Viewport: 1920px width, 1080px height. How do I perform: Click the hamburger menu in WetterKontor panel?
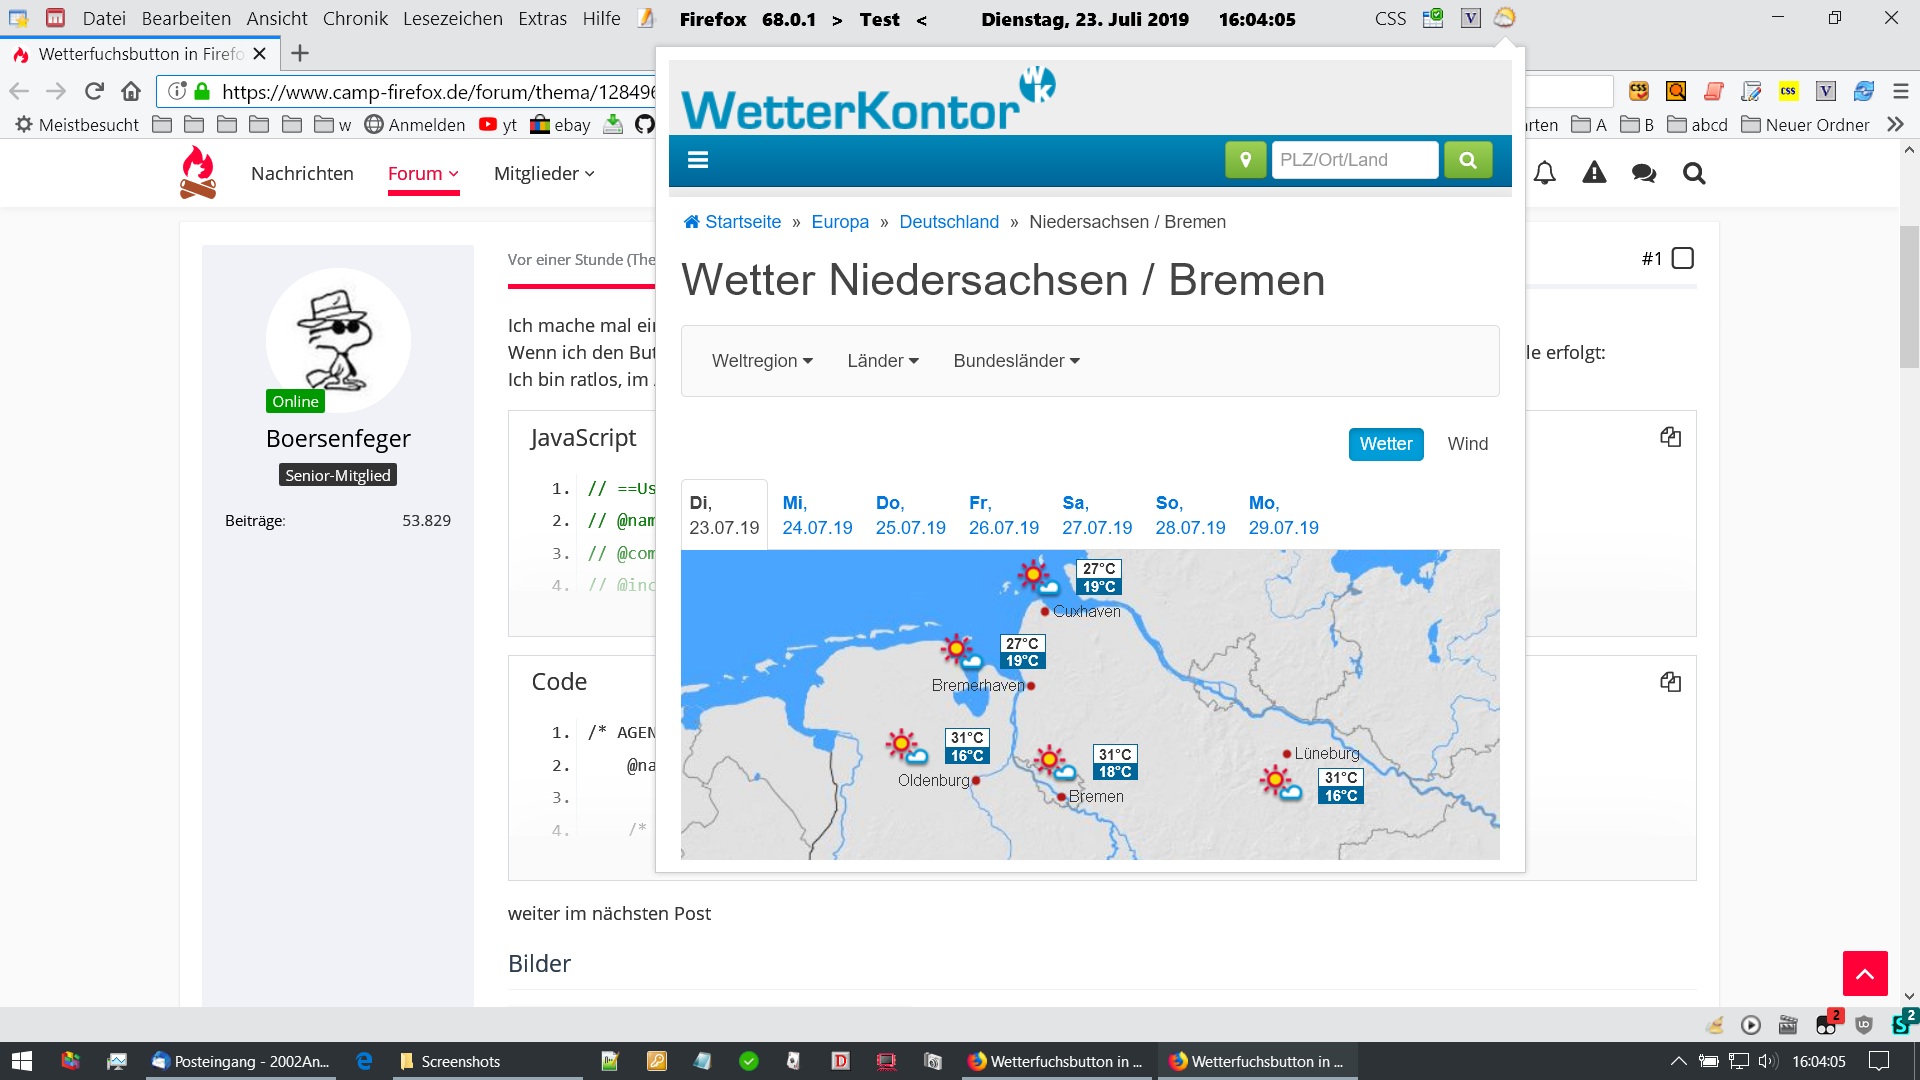coord(698,160)
